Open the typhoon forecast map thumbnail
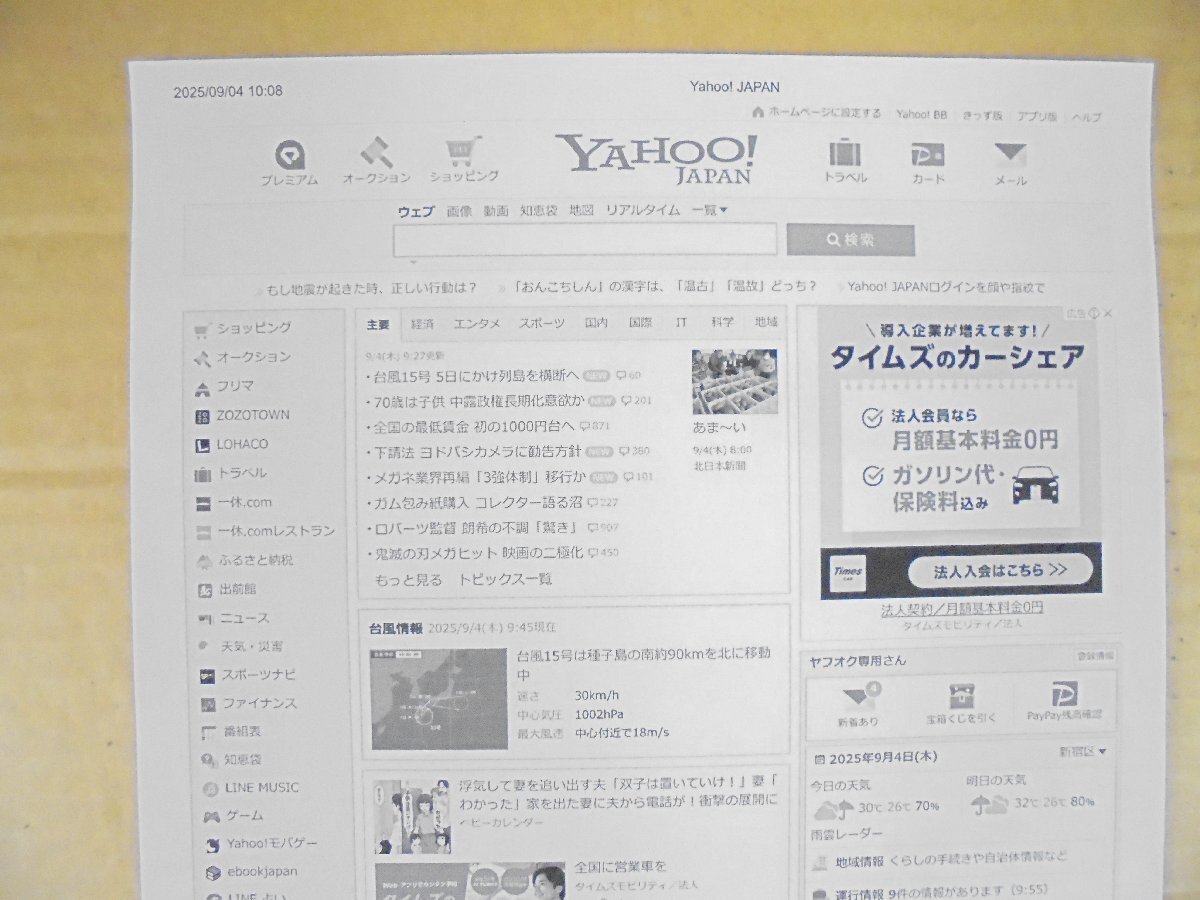 point(439,698)
